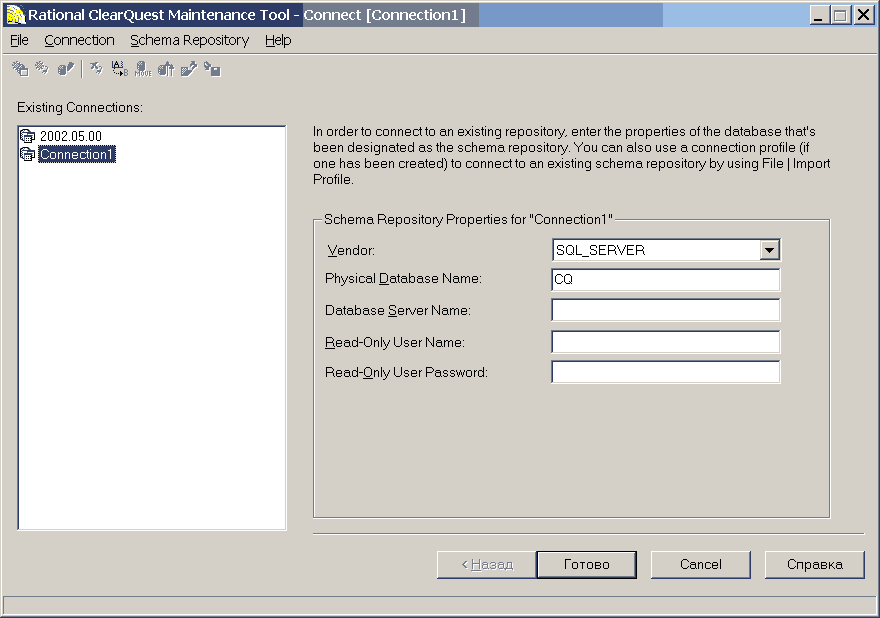The height and width of the screenshot is (618, 880).
Task: Click the Готово finish button
Action: pyautogui.click(x=586, y=564)
